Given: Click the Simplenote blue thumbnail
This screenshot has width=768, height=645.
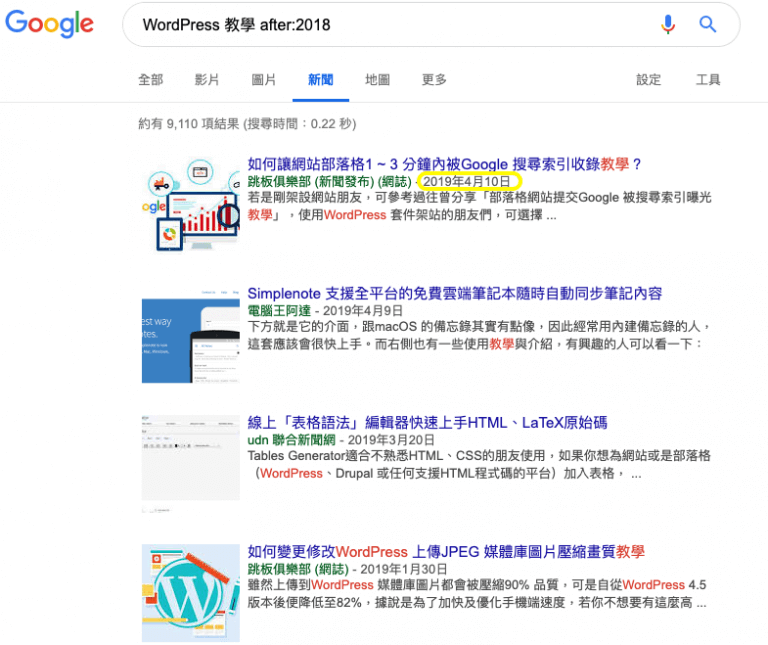Looking at the screenshot, I should [x=191, y=335].
